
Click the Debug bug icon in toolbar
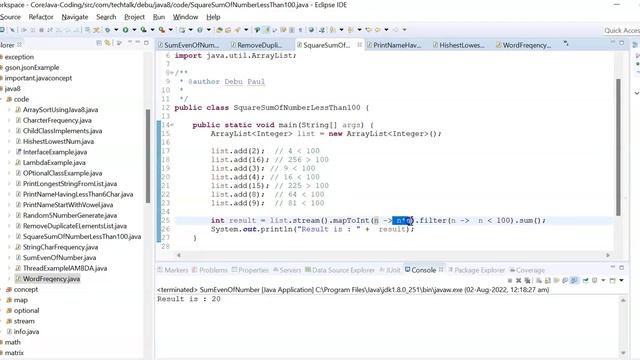[107, 30]
